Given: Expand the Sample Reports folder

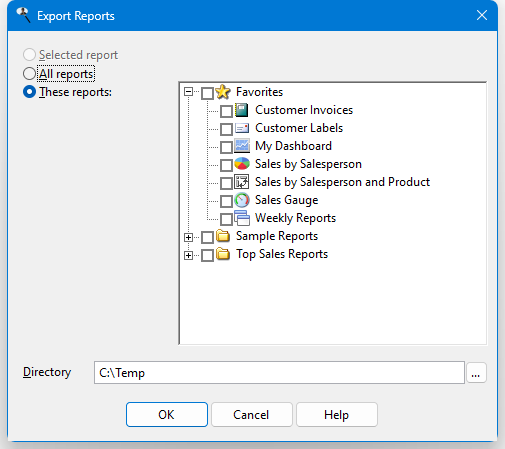Looking at the screenshot, I should [188, 237].
